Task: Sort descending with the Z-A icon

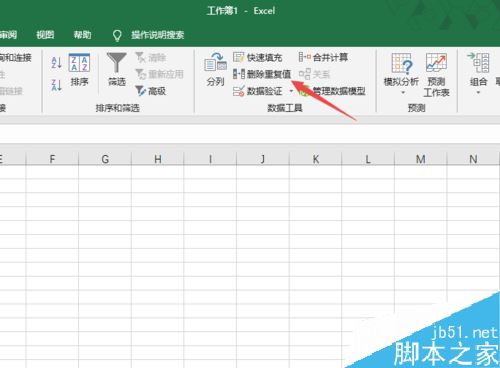Action: [x=56, y=85]
